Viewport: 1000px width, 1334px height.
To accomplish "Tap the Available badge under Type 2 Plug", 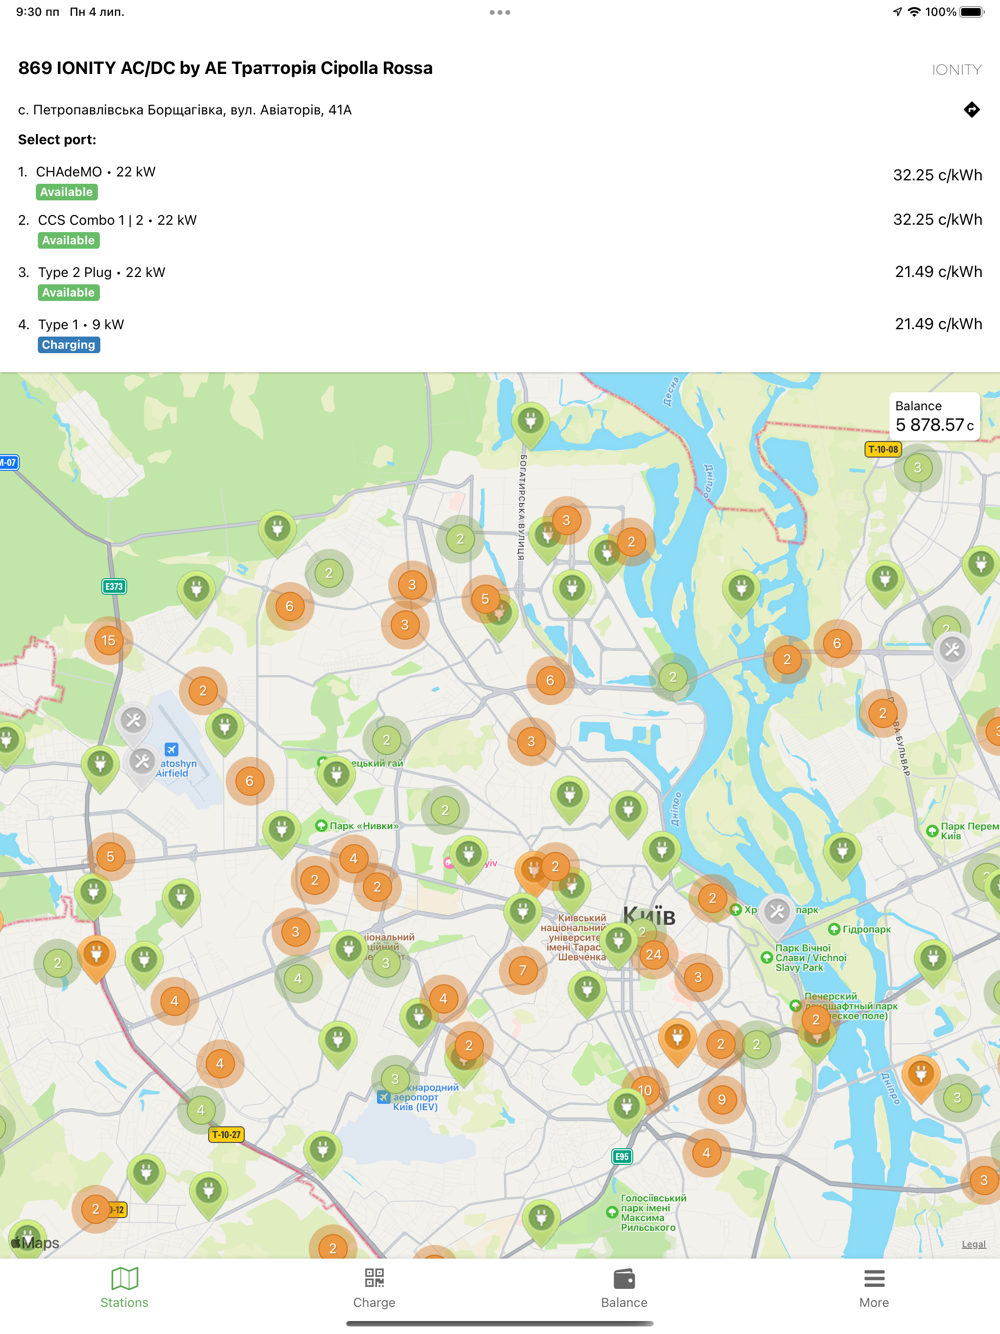I will (68, 293).
